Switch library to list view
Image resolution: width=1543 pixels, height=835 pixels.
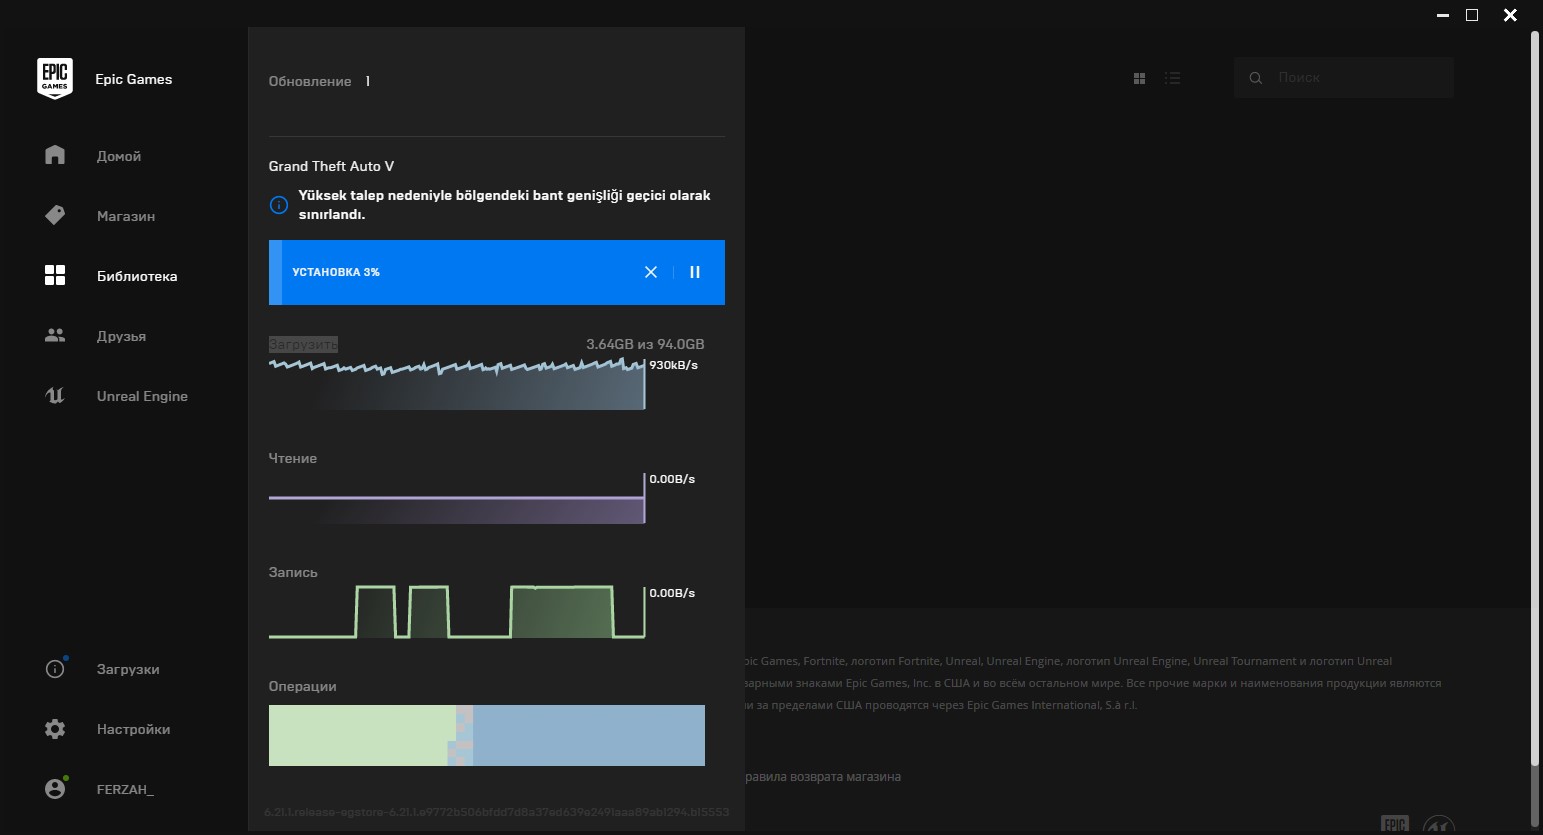click(x=1172, y=78)
